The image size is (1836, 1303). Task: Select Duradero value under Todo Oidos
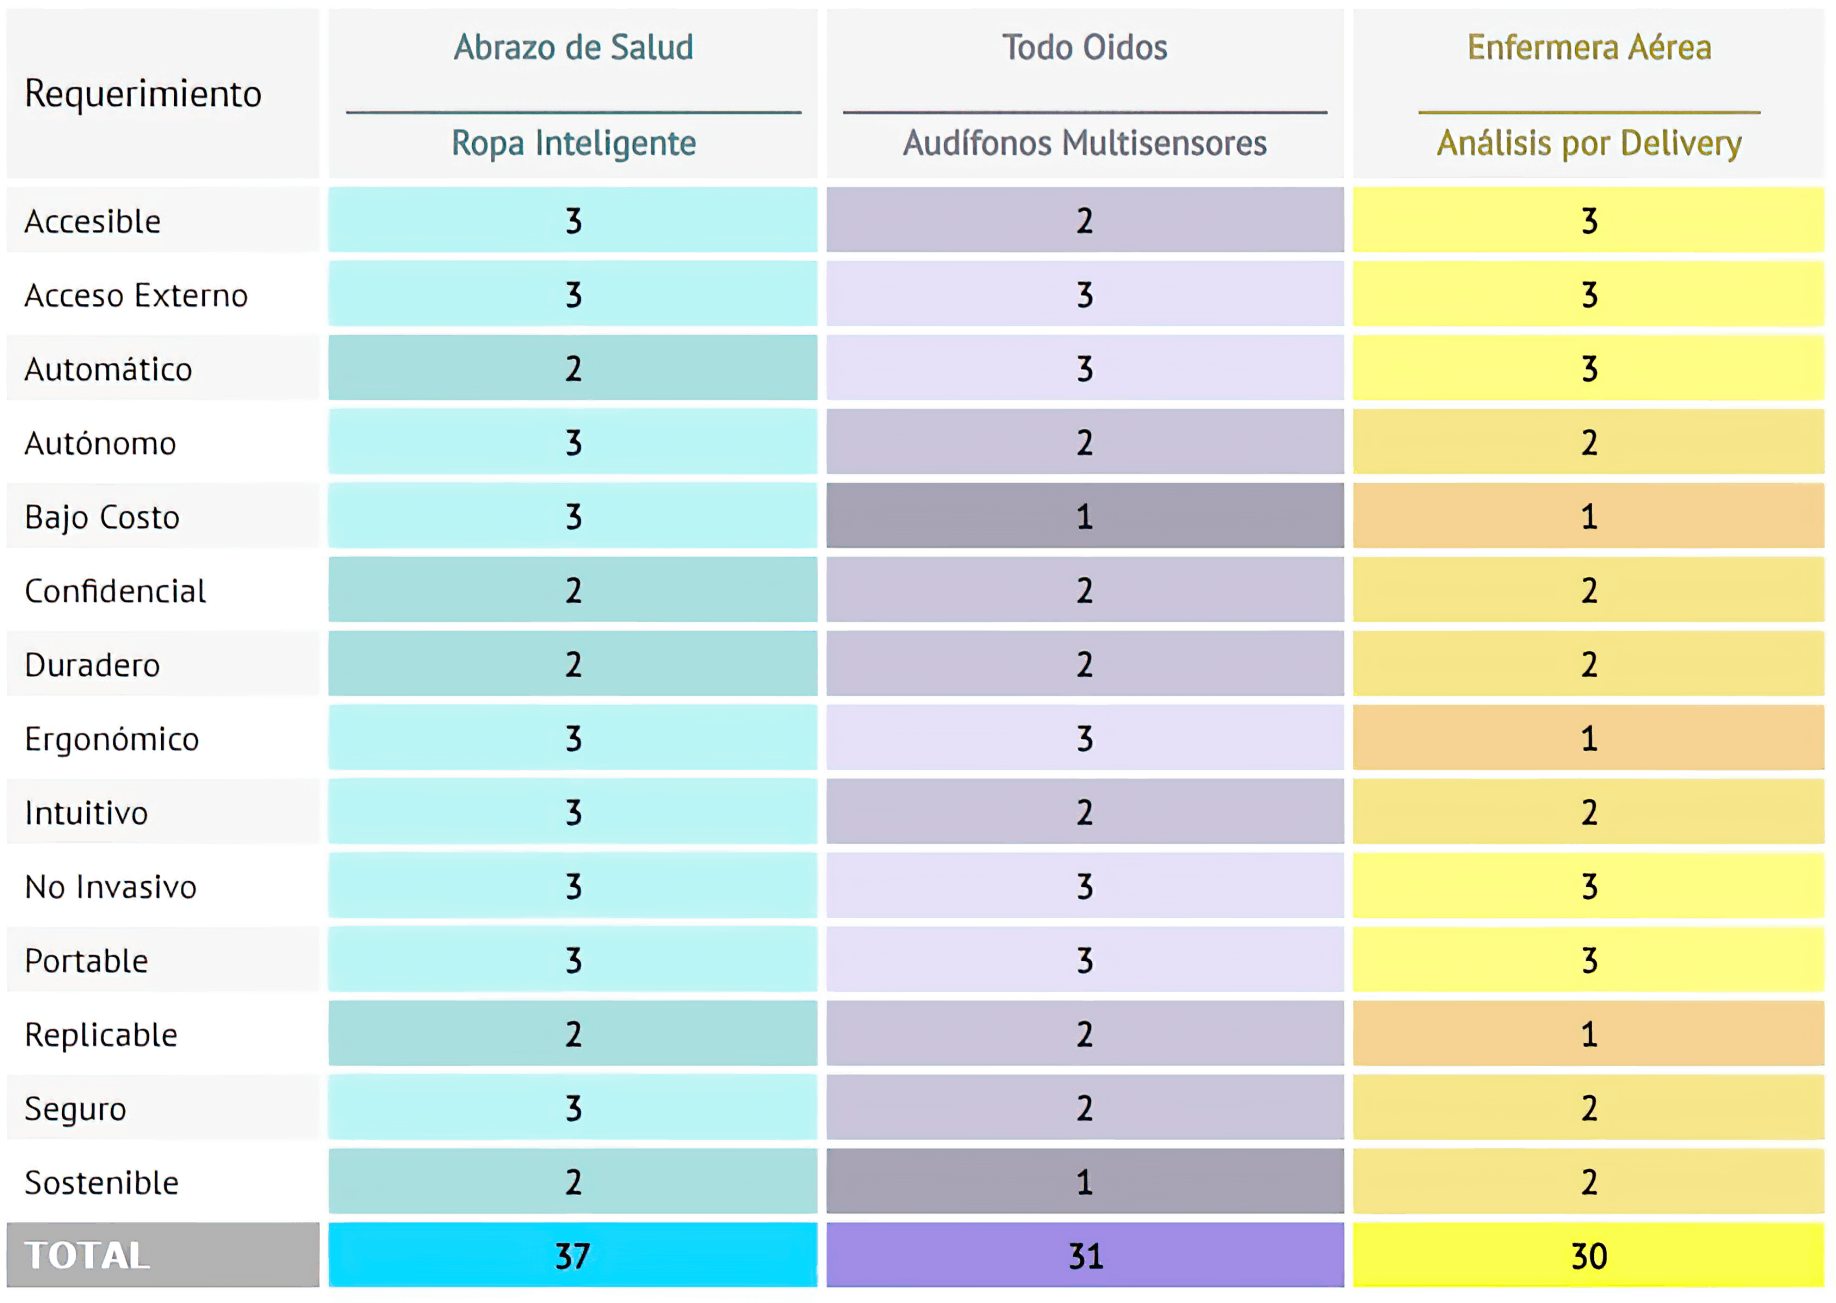tap(1085, 664)
